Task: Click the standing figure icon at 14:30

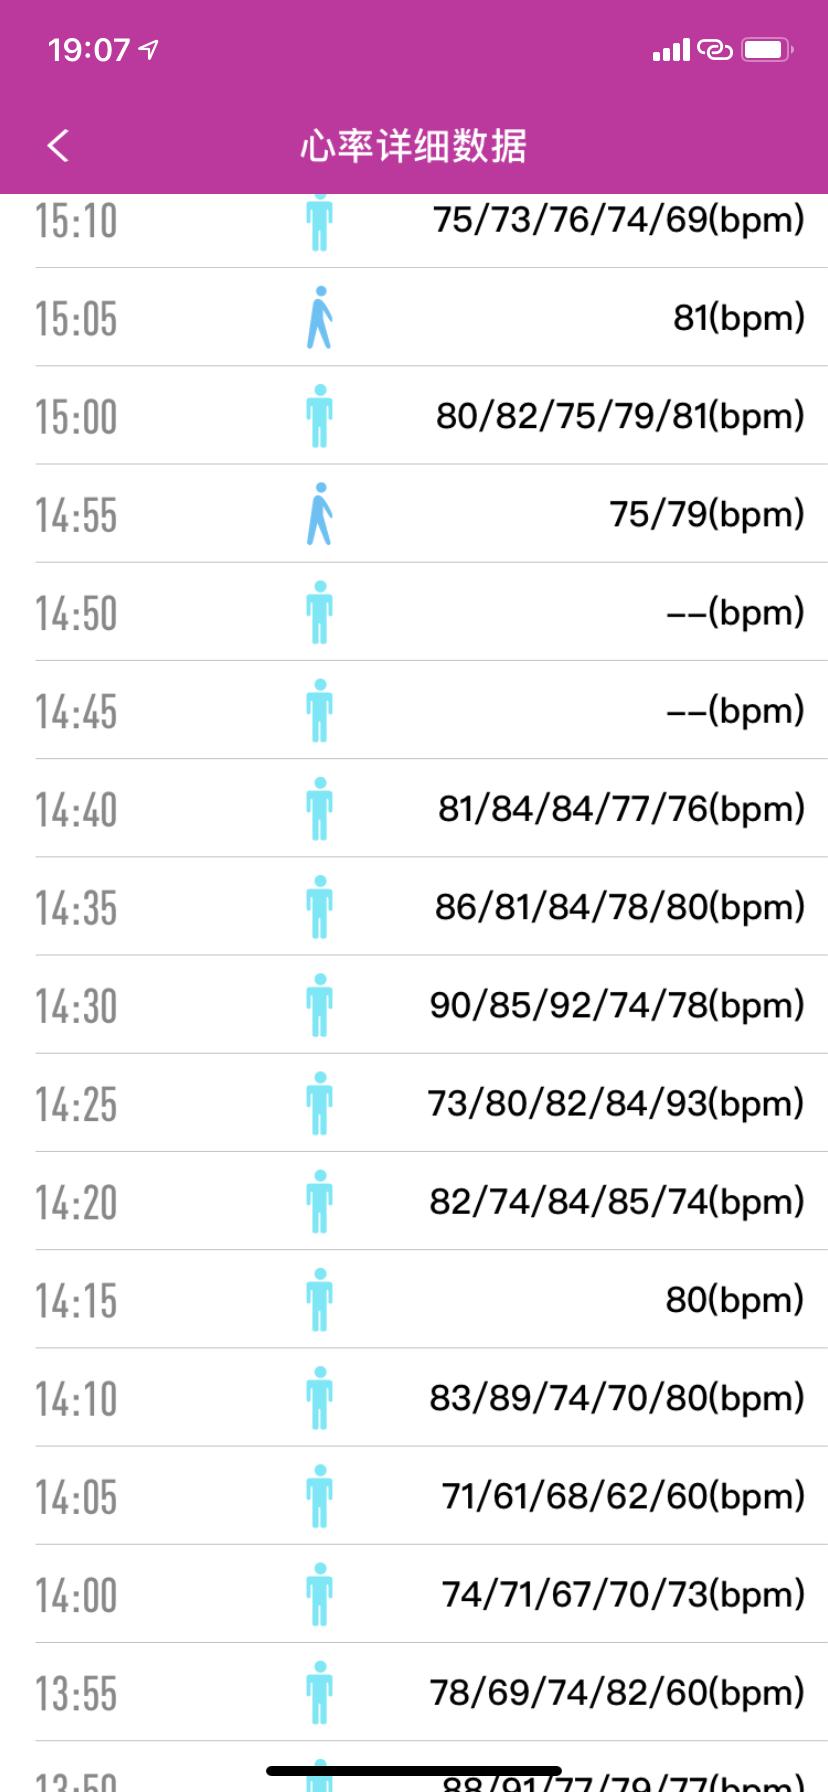Action: (319, 1005)
